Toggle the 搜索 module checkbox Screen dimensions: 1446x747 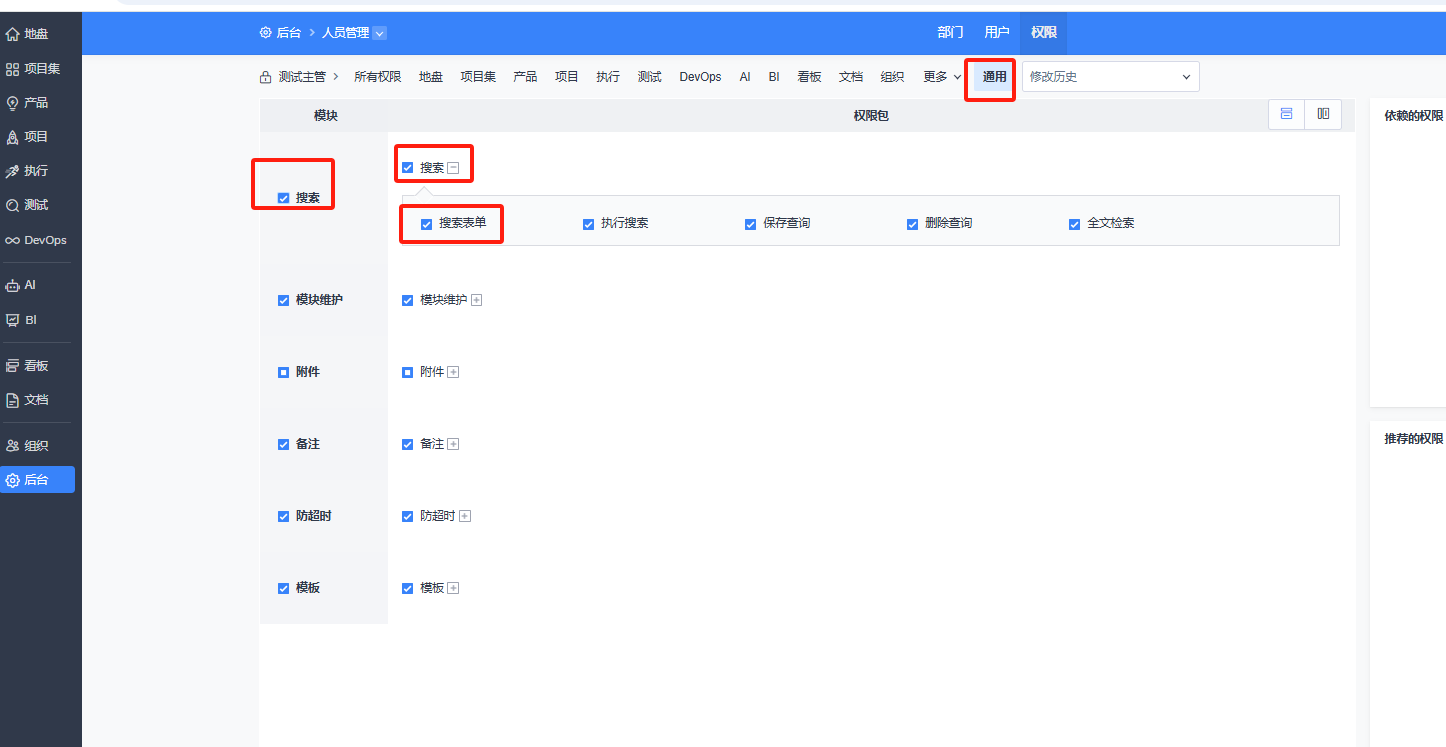283,198
